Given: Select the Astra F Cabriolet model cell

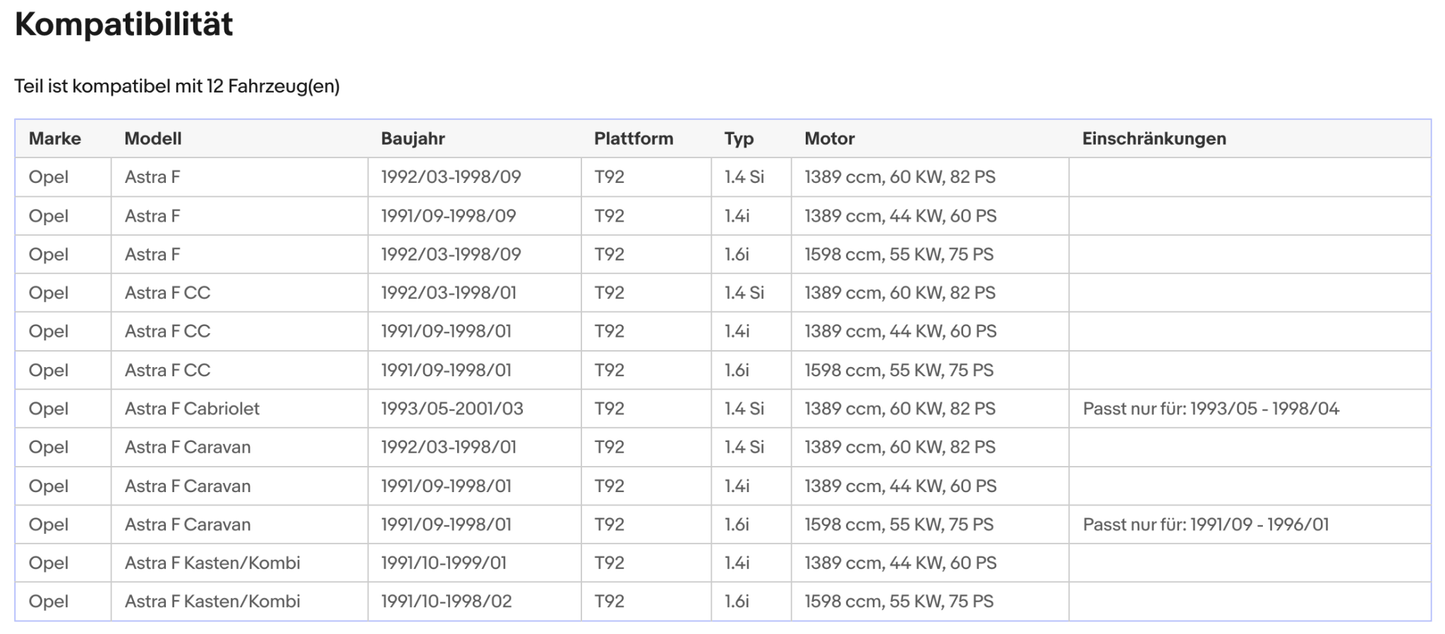Looking at the screenshot, I should tap(192, 409).
